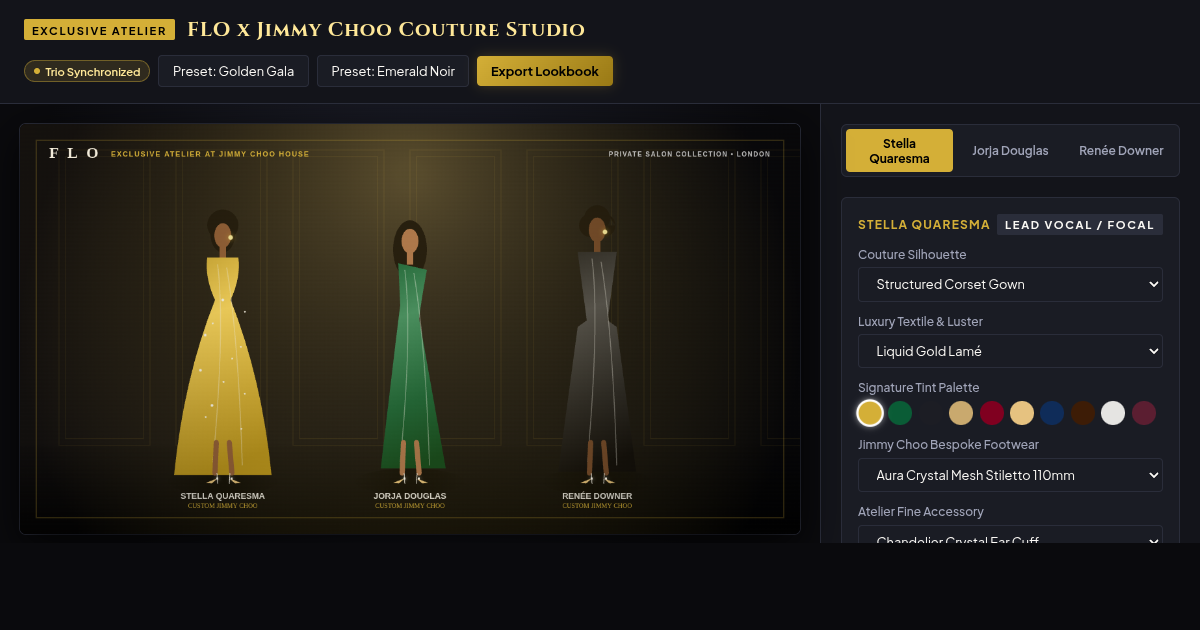This screenshot has width=1200, height=630.
Task: Select the burgundy wine tint swatch
Action: point(1144,413)
